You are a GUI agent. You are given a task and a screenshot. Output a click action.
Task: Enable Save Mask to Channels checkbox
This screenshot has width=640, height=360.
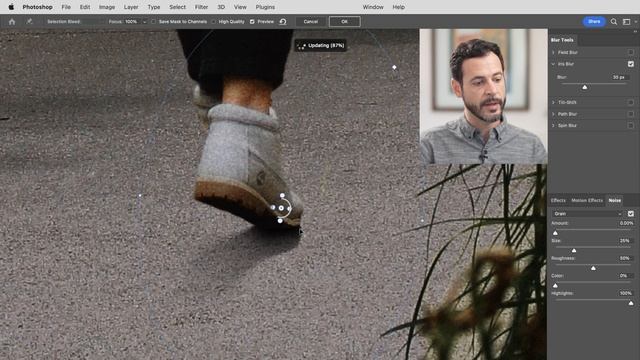coord(153,22)
